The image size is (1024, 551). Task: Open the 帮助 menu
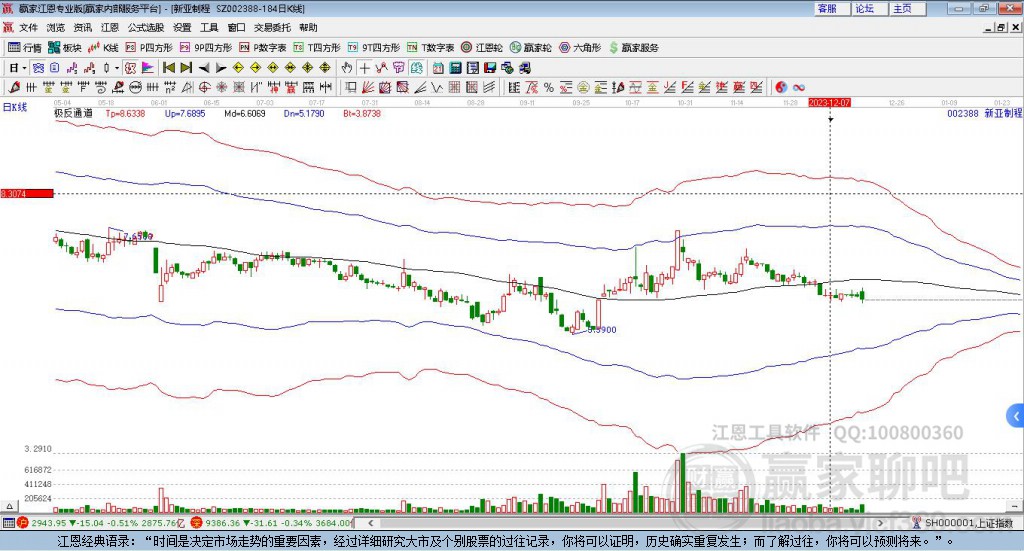[308, 27]
